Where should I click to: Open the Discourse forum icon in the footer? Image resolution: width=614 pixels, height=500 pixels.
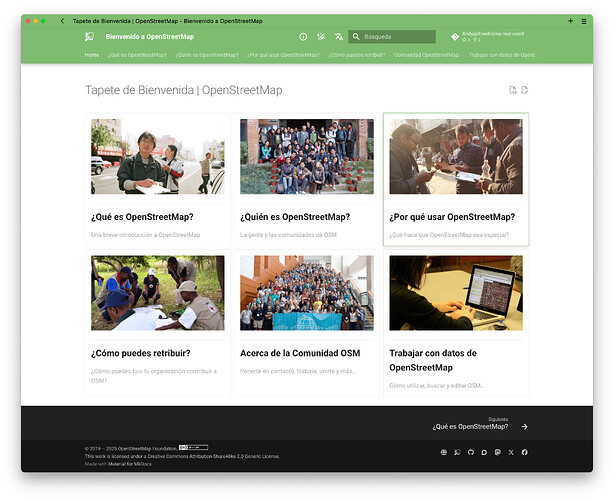(484, 452)
